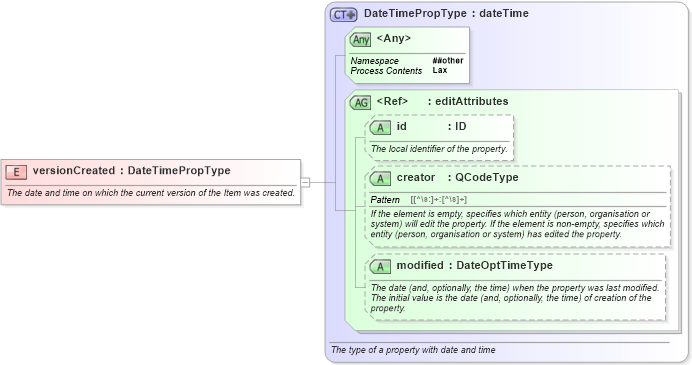The height and width of the screenshot is (365, 692).
Task: Click the versionCreated description text
Action: pyautogui.click(x=151, y=193)
